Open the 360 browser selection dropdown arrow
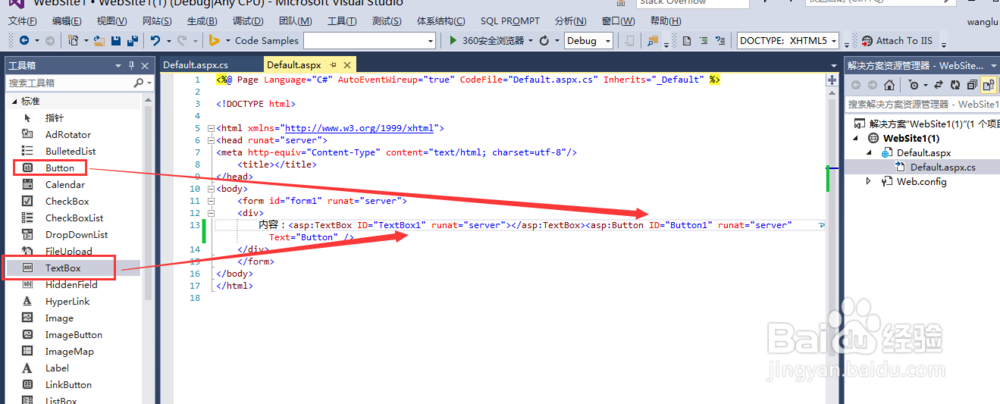 point(530,40)
